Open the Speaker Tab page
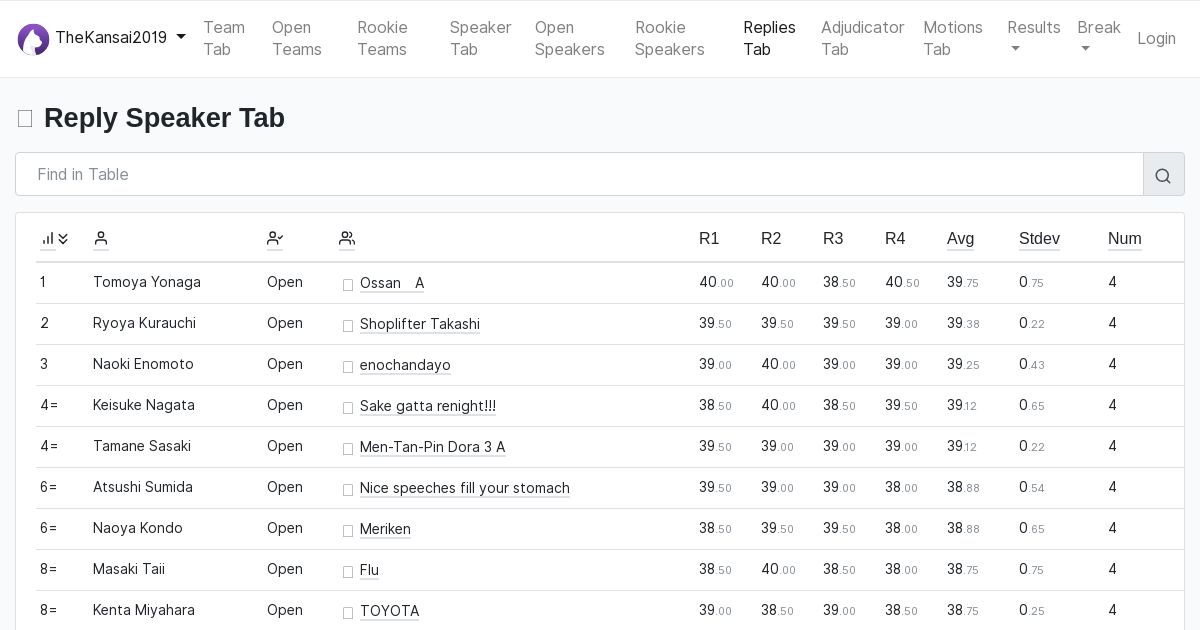 [x=480, y=38]
